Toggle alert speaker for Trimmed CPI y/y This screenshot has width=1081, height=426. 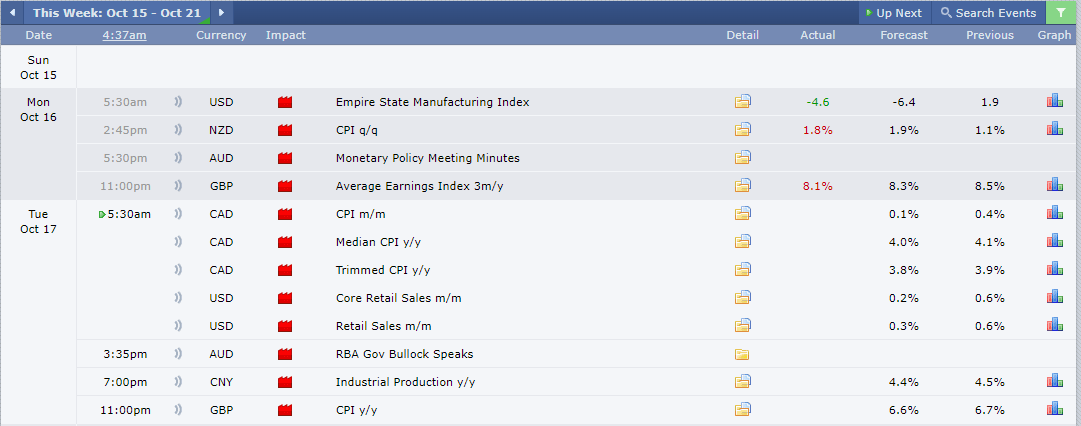(178, 270)
